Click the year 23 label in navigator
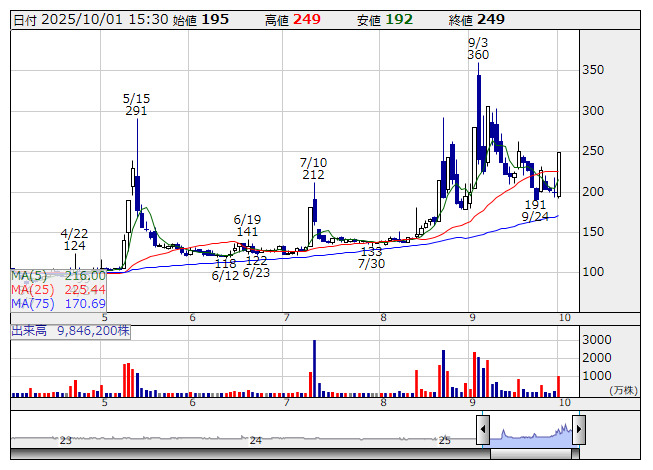The height and width of the screenshot is (470, 653). (x=65, y=440)
